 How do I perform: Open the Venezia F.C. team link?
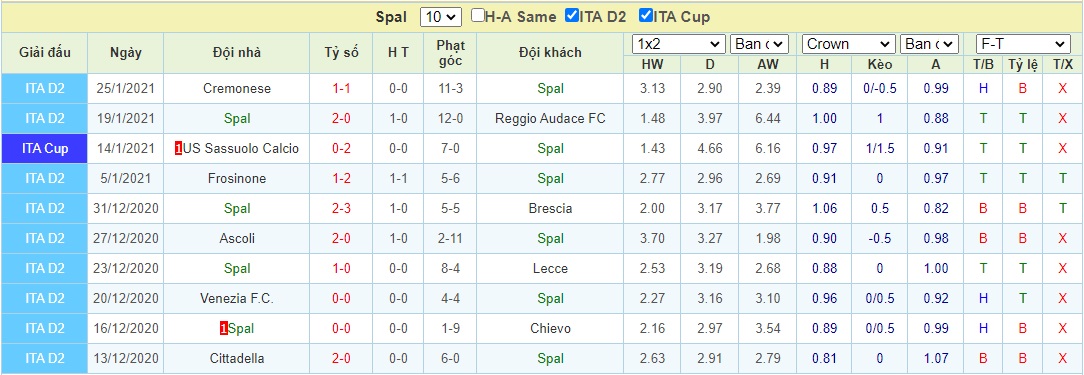(237, 298)
